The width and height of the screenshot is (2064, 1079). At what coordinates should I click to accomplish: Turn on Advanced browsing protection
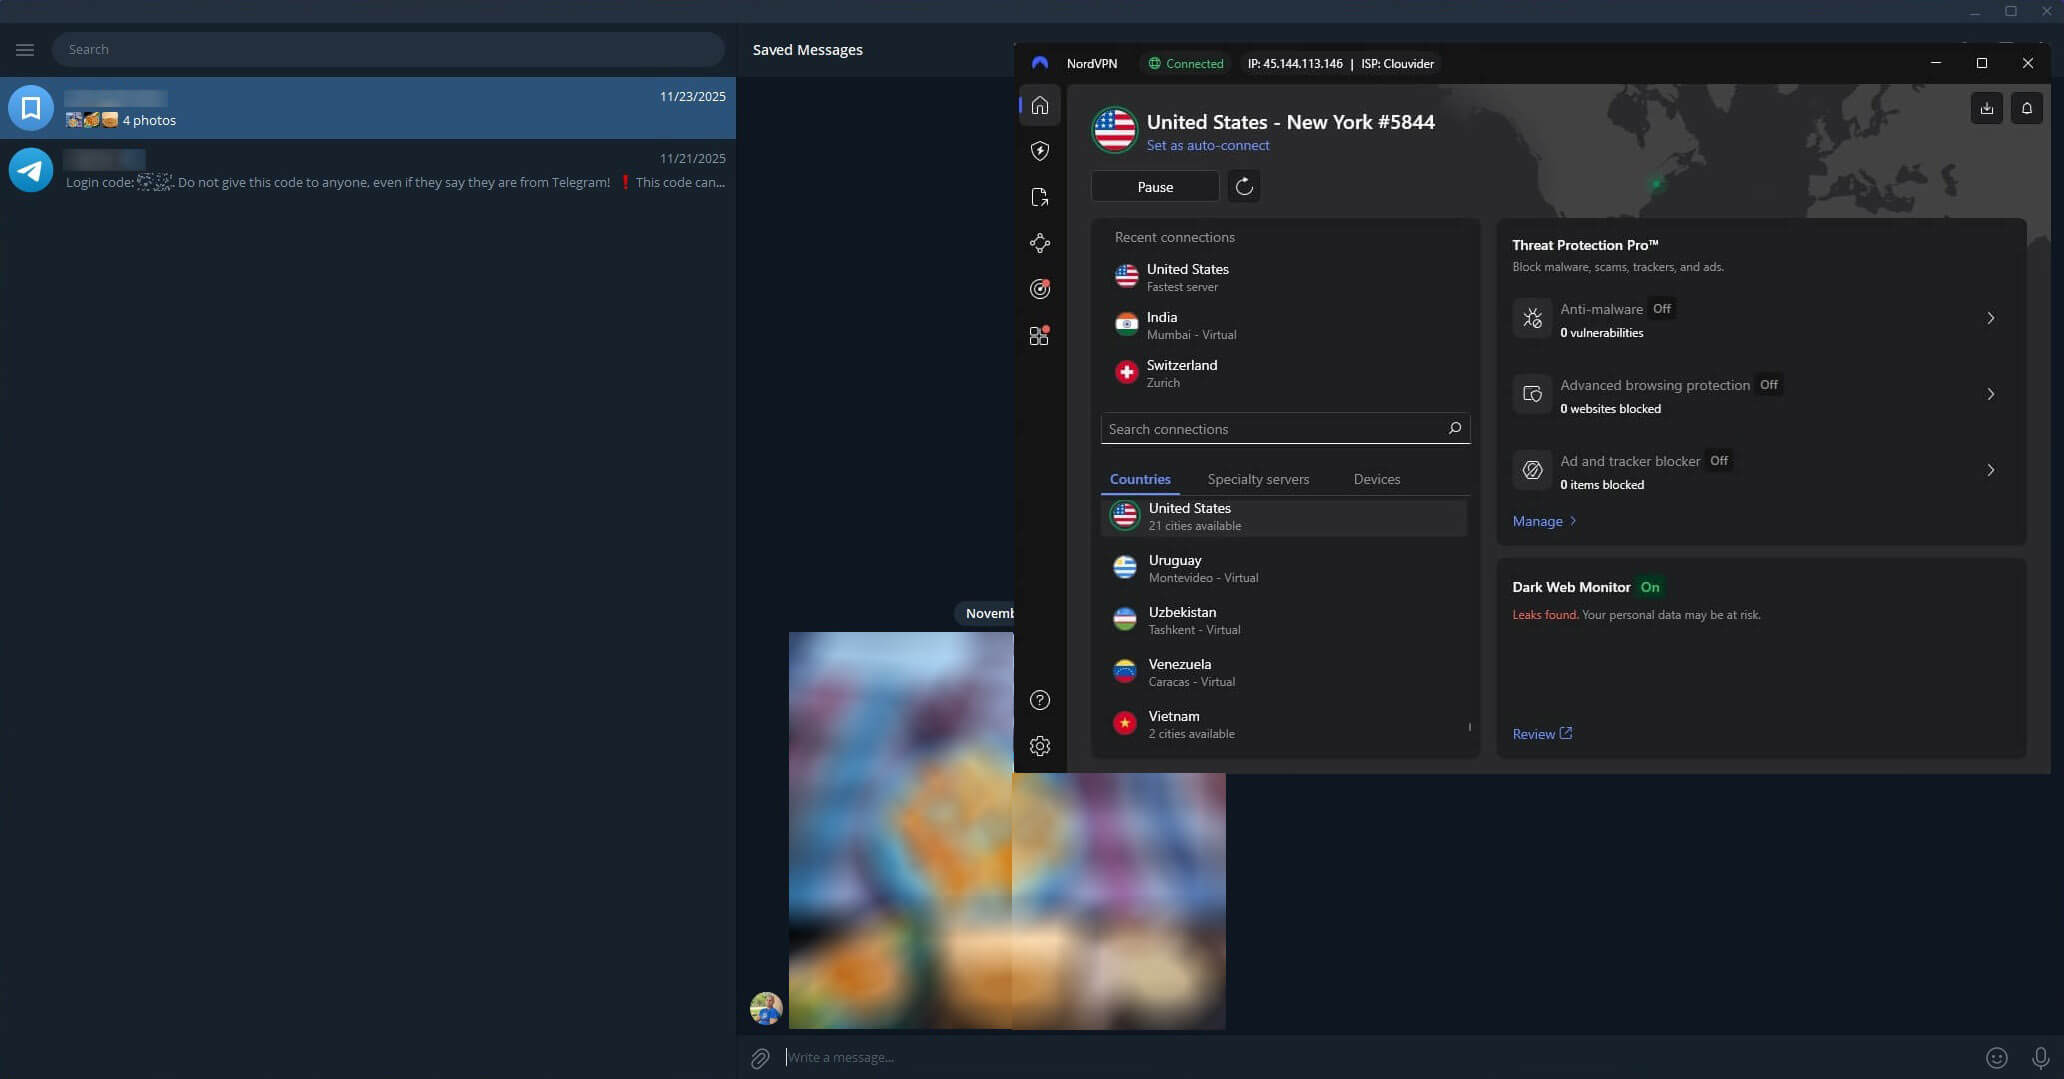[1768, 384]
